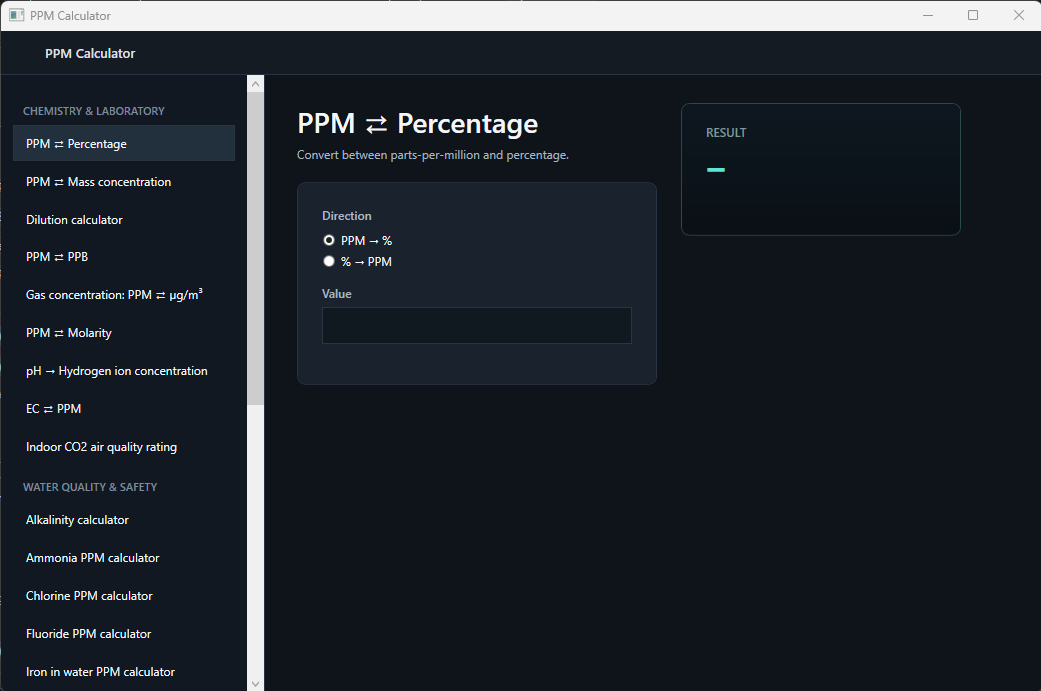This screenshot has width=1041, height=691.
Task: Click the sidebar scrollbar down arrow
Action: [x=256, y=683]
